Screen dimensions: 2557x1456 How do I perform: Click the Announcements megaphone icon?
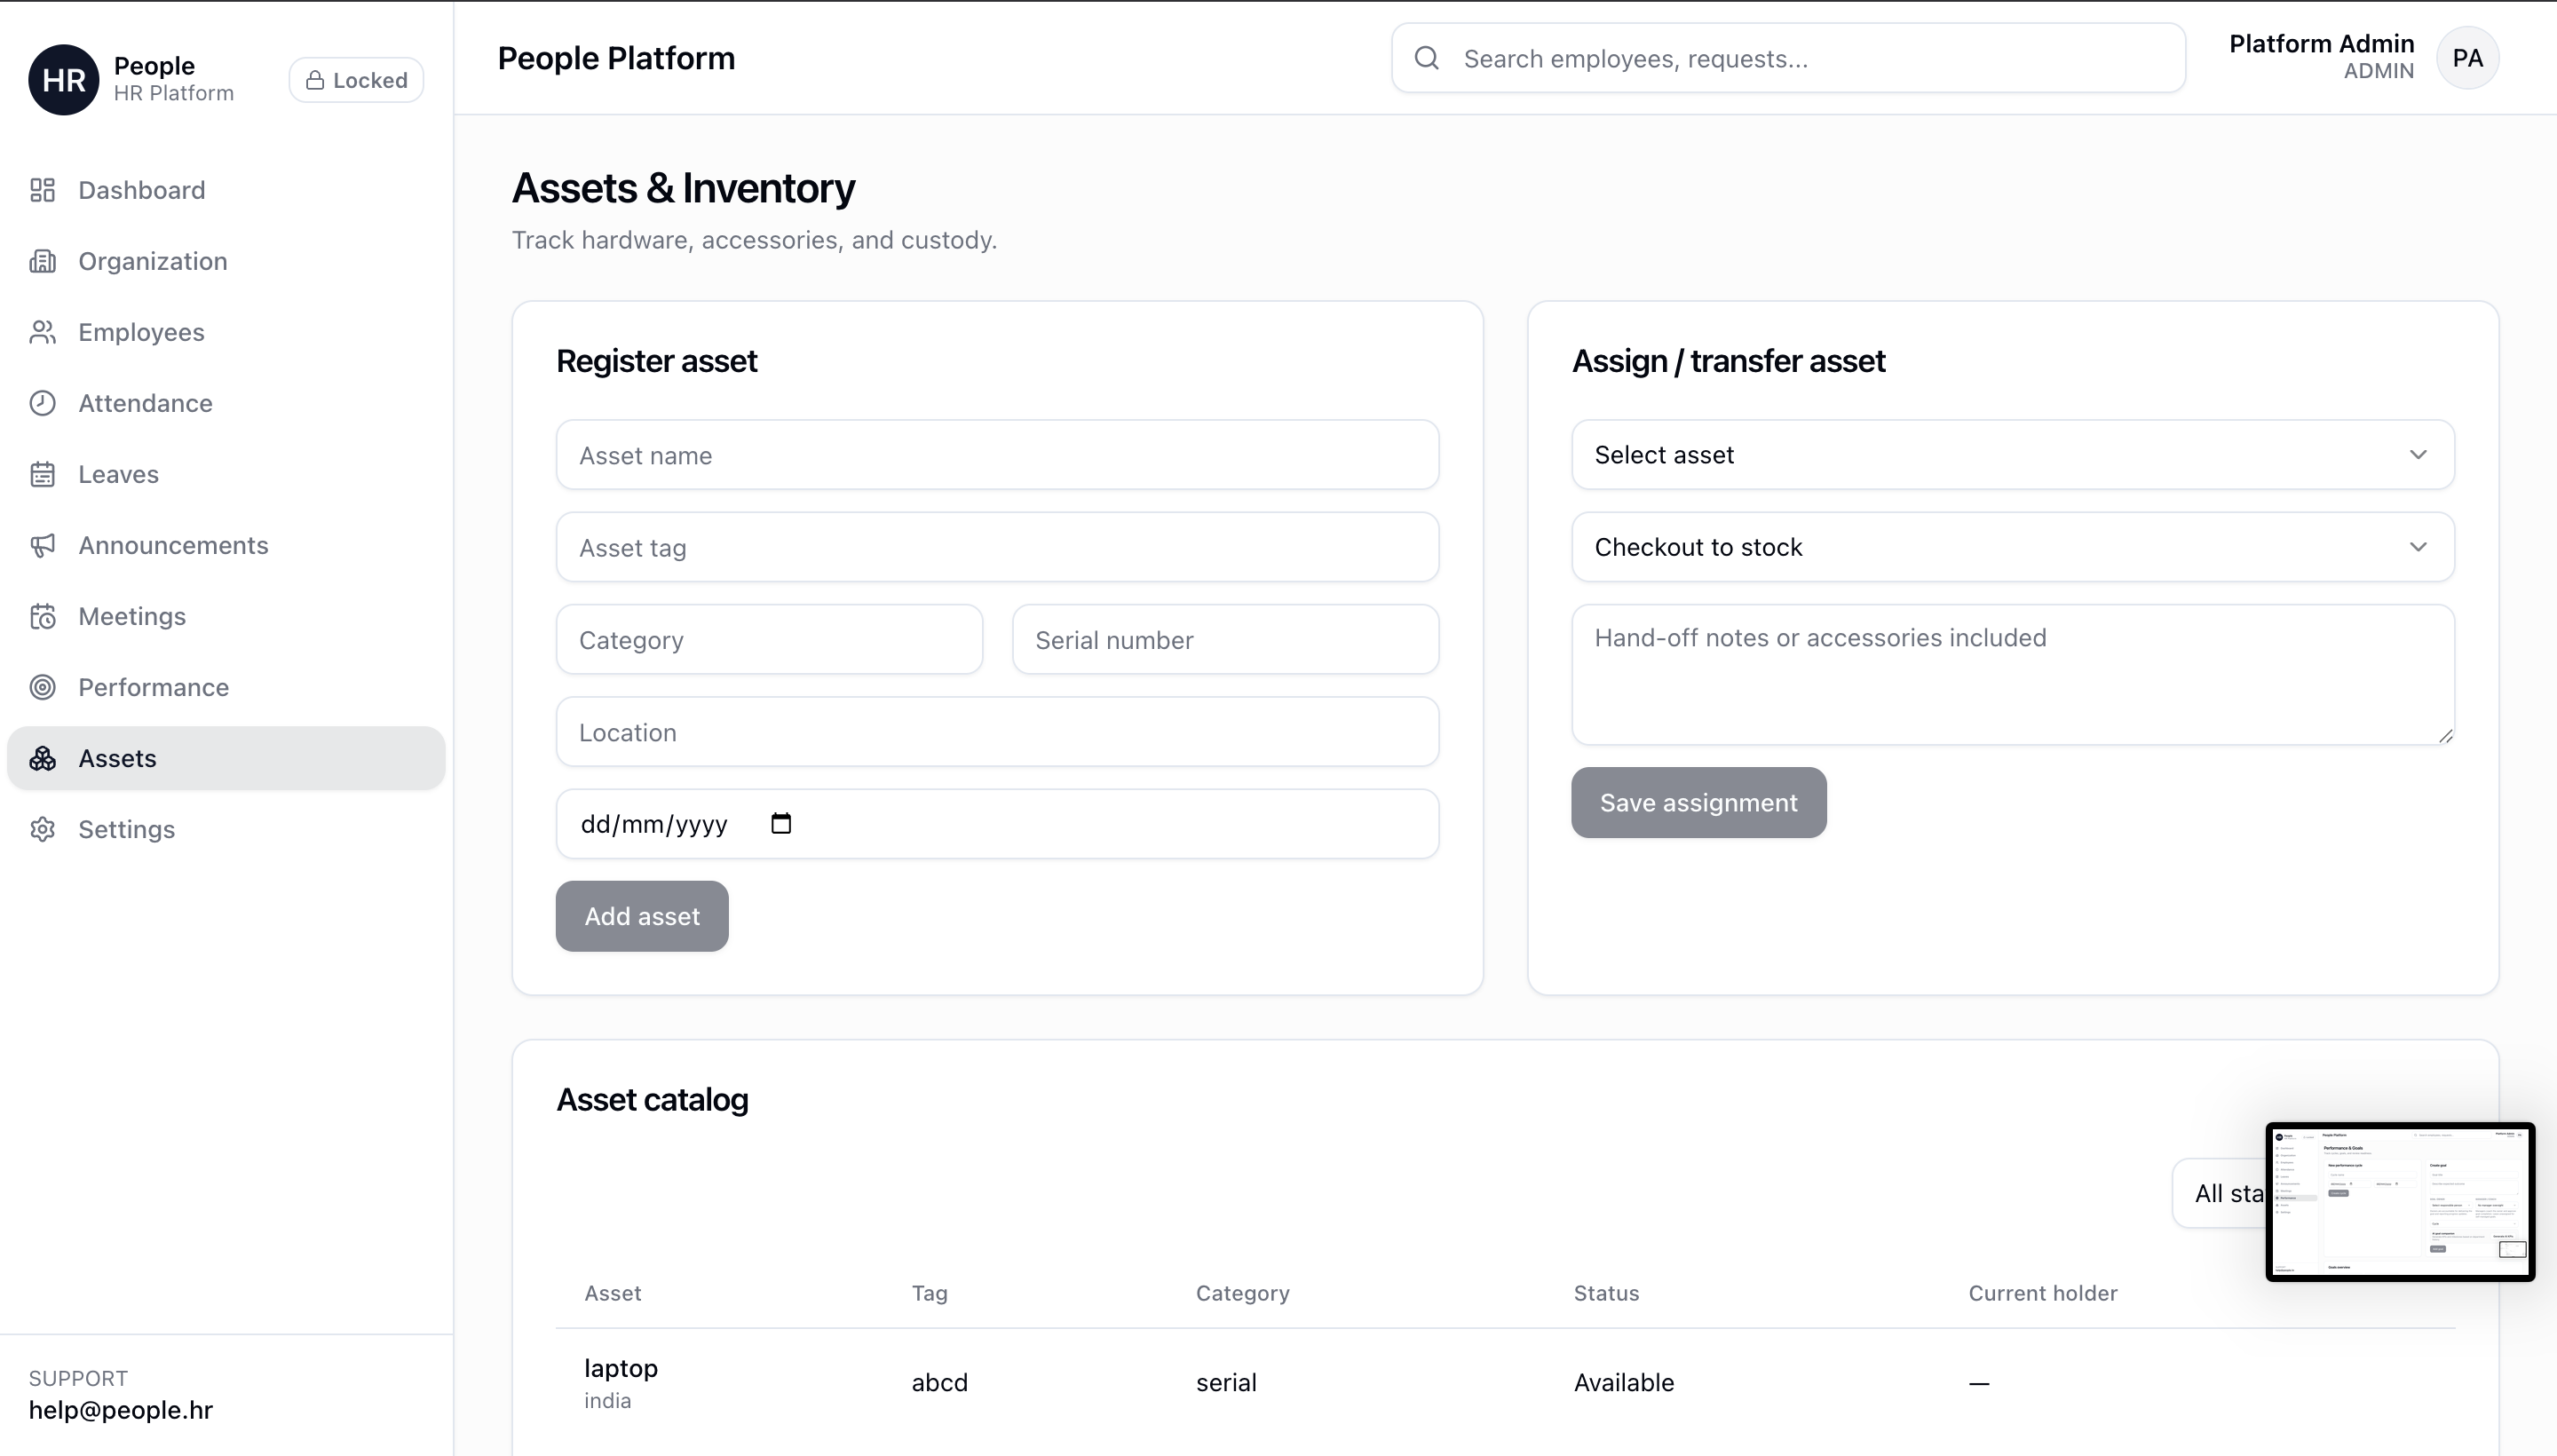click(42, 545)
